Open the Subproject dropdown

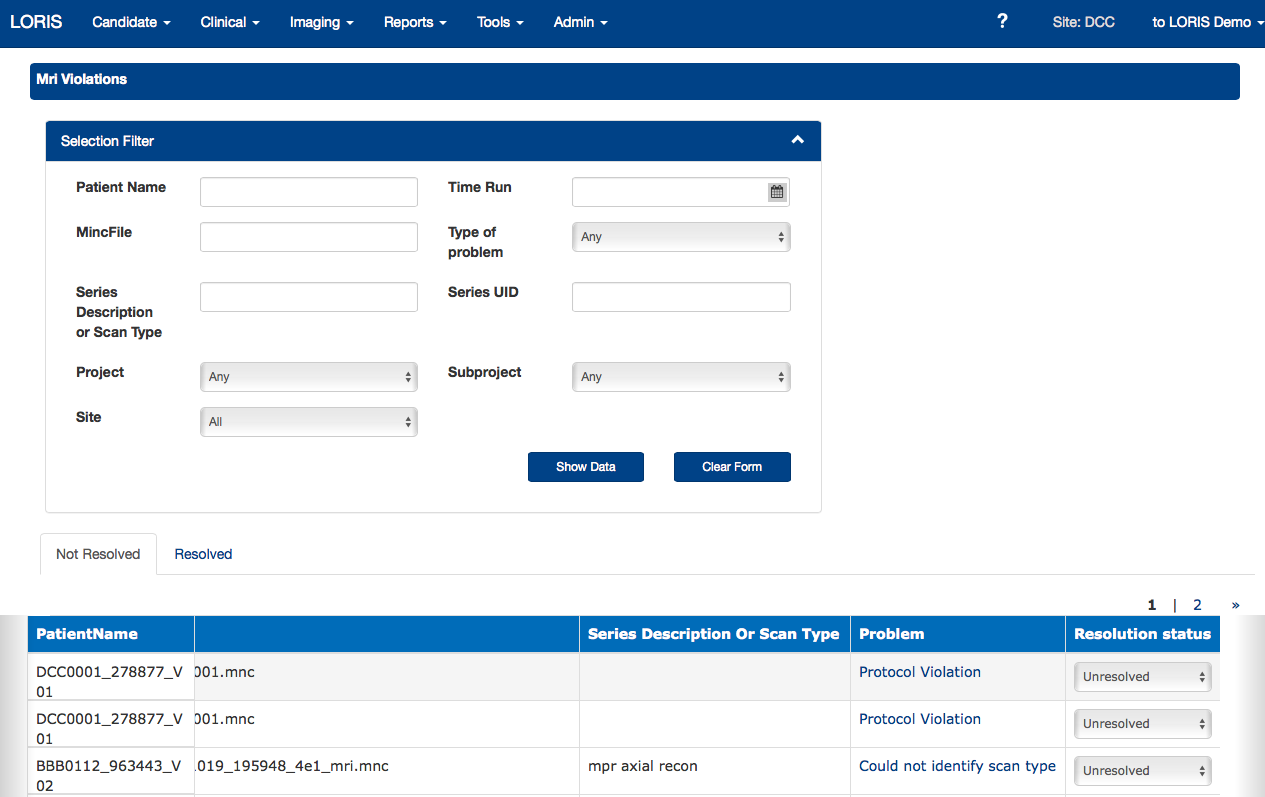point(681,377)
